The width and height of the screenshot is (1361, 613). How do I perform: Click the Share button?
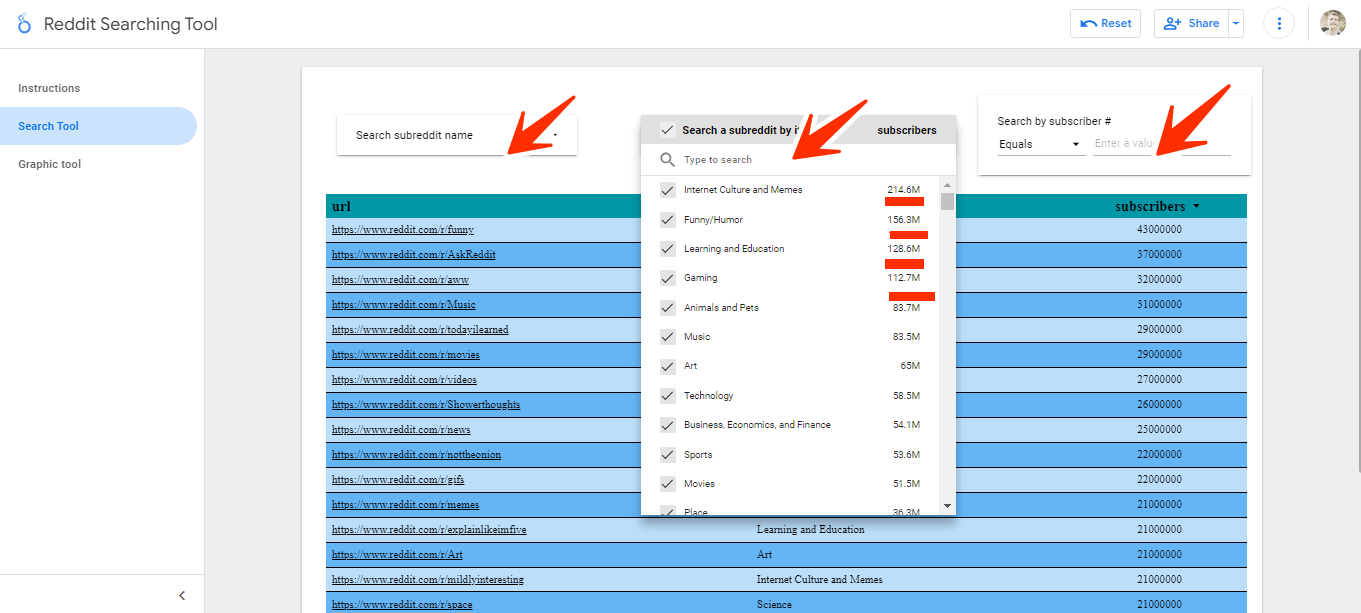[1191, 24]
